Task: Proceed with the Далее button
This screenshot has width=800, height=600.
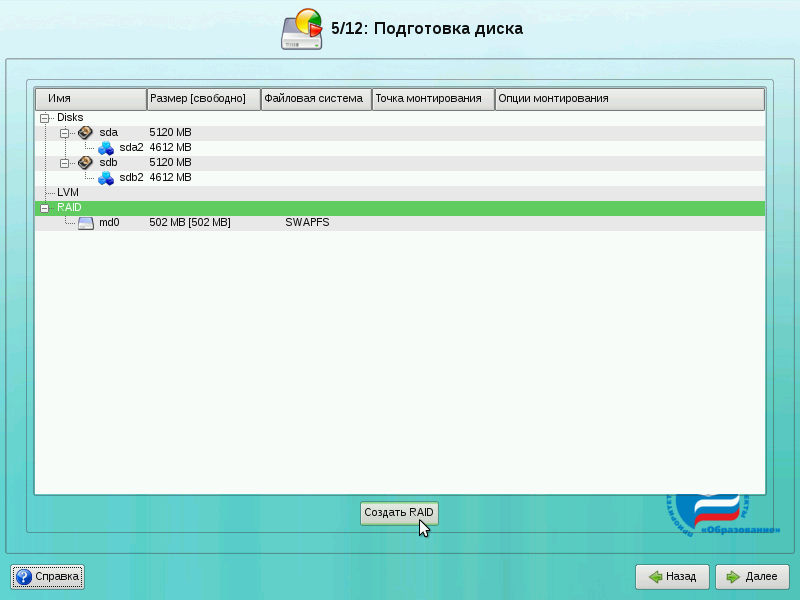Action: click(752, 577)
